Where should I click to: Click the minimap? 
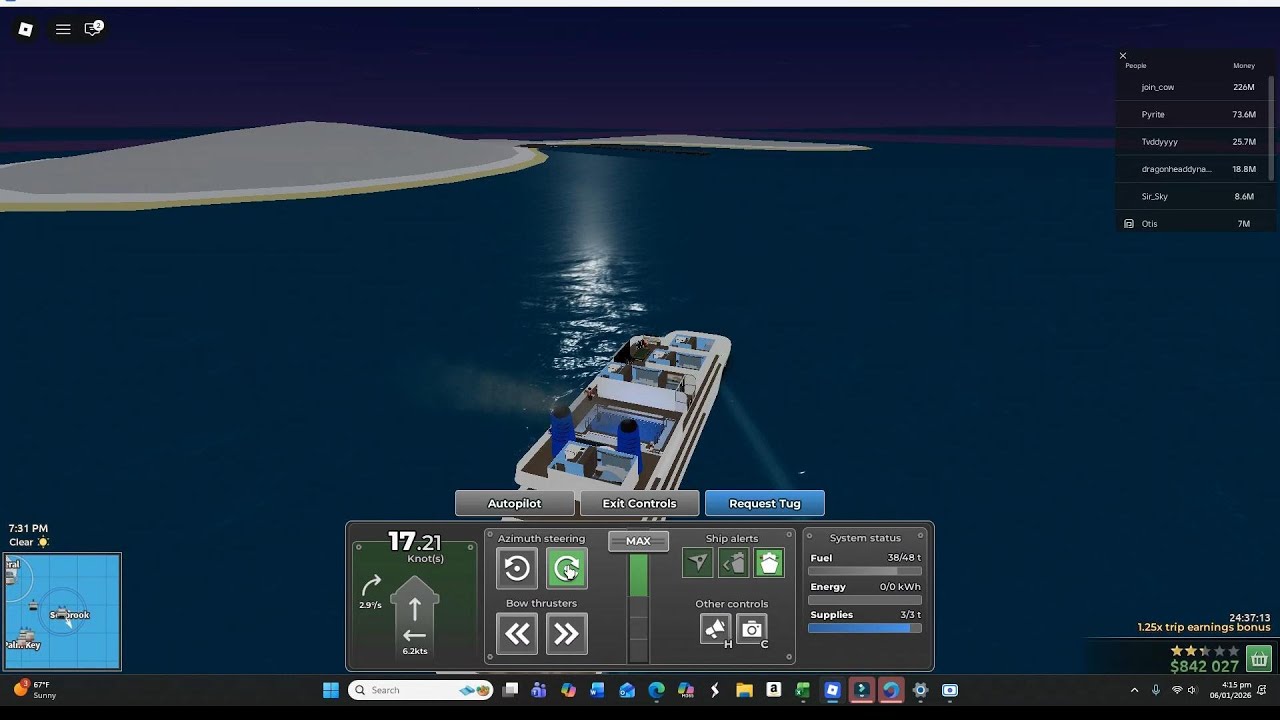[62, 611]
